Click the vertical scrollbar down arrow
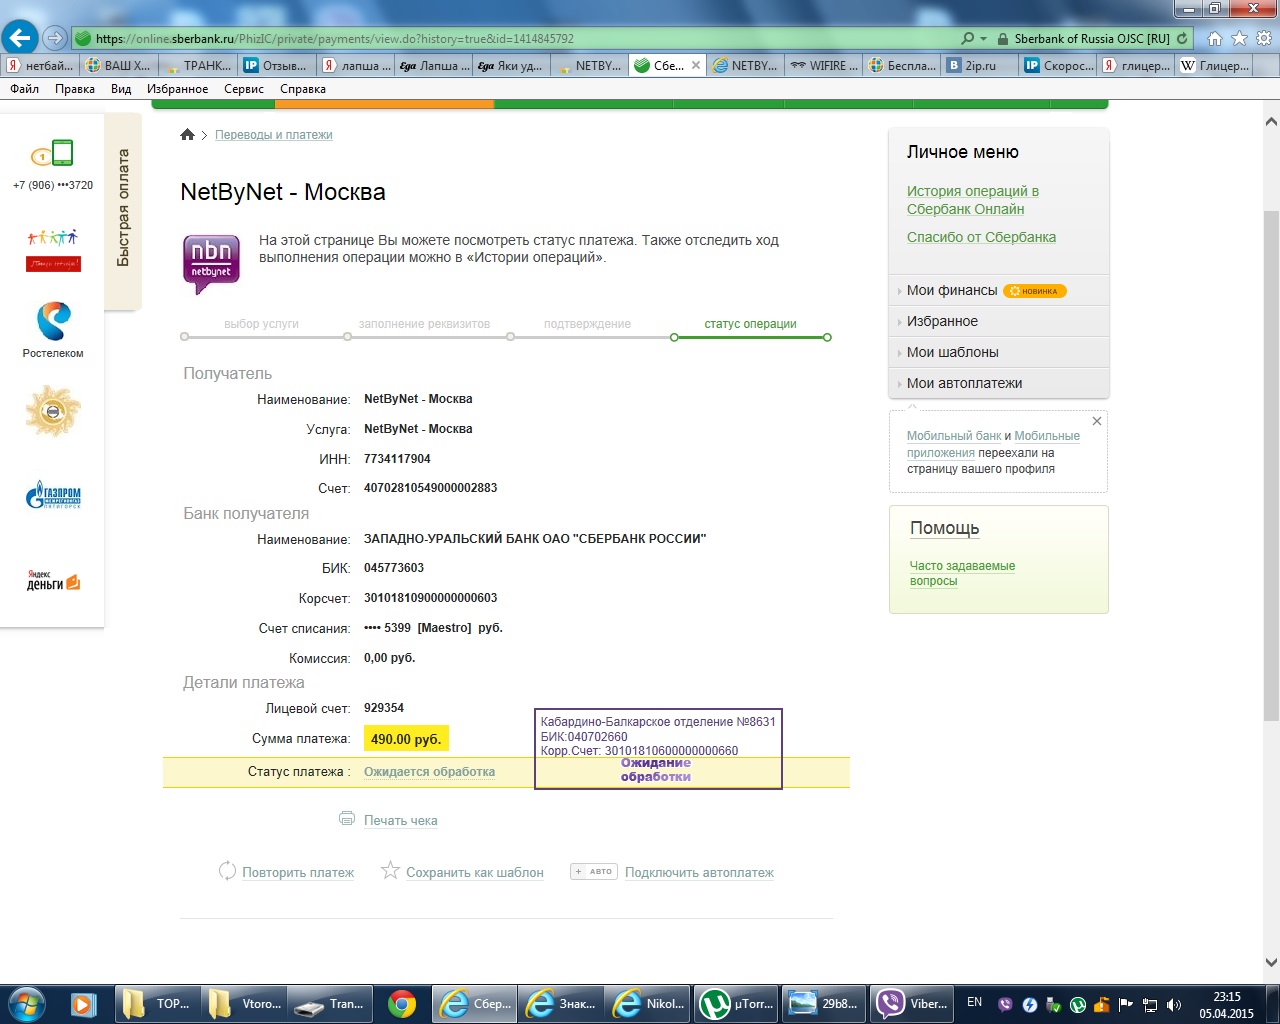The width and height of the screenshot is (1280, 1024). coord(1271,963)
